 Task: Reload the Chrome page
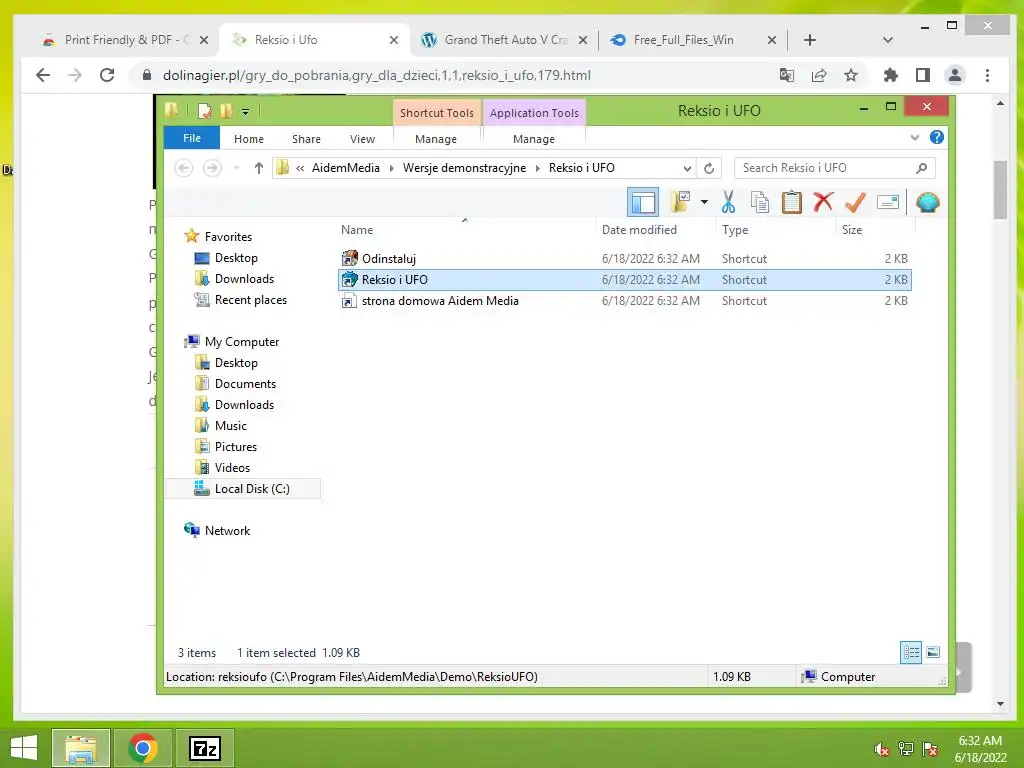(107, 75)
